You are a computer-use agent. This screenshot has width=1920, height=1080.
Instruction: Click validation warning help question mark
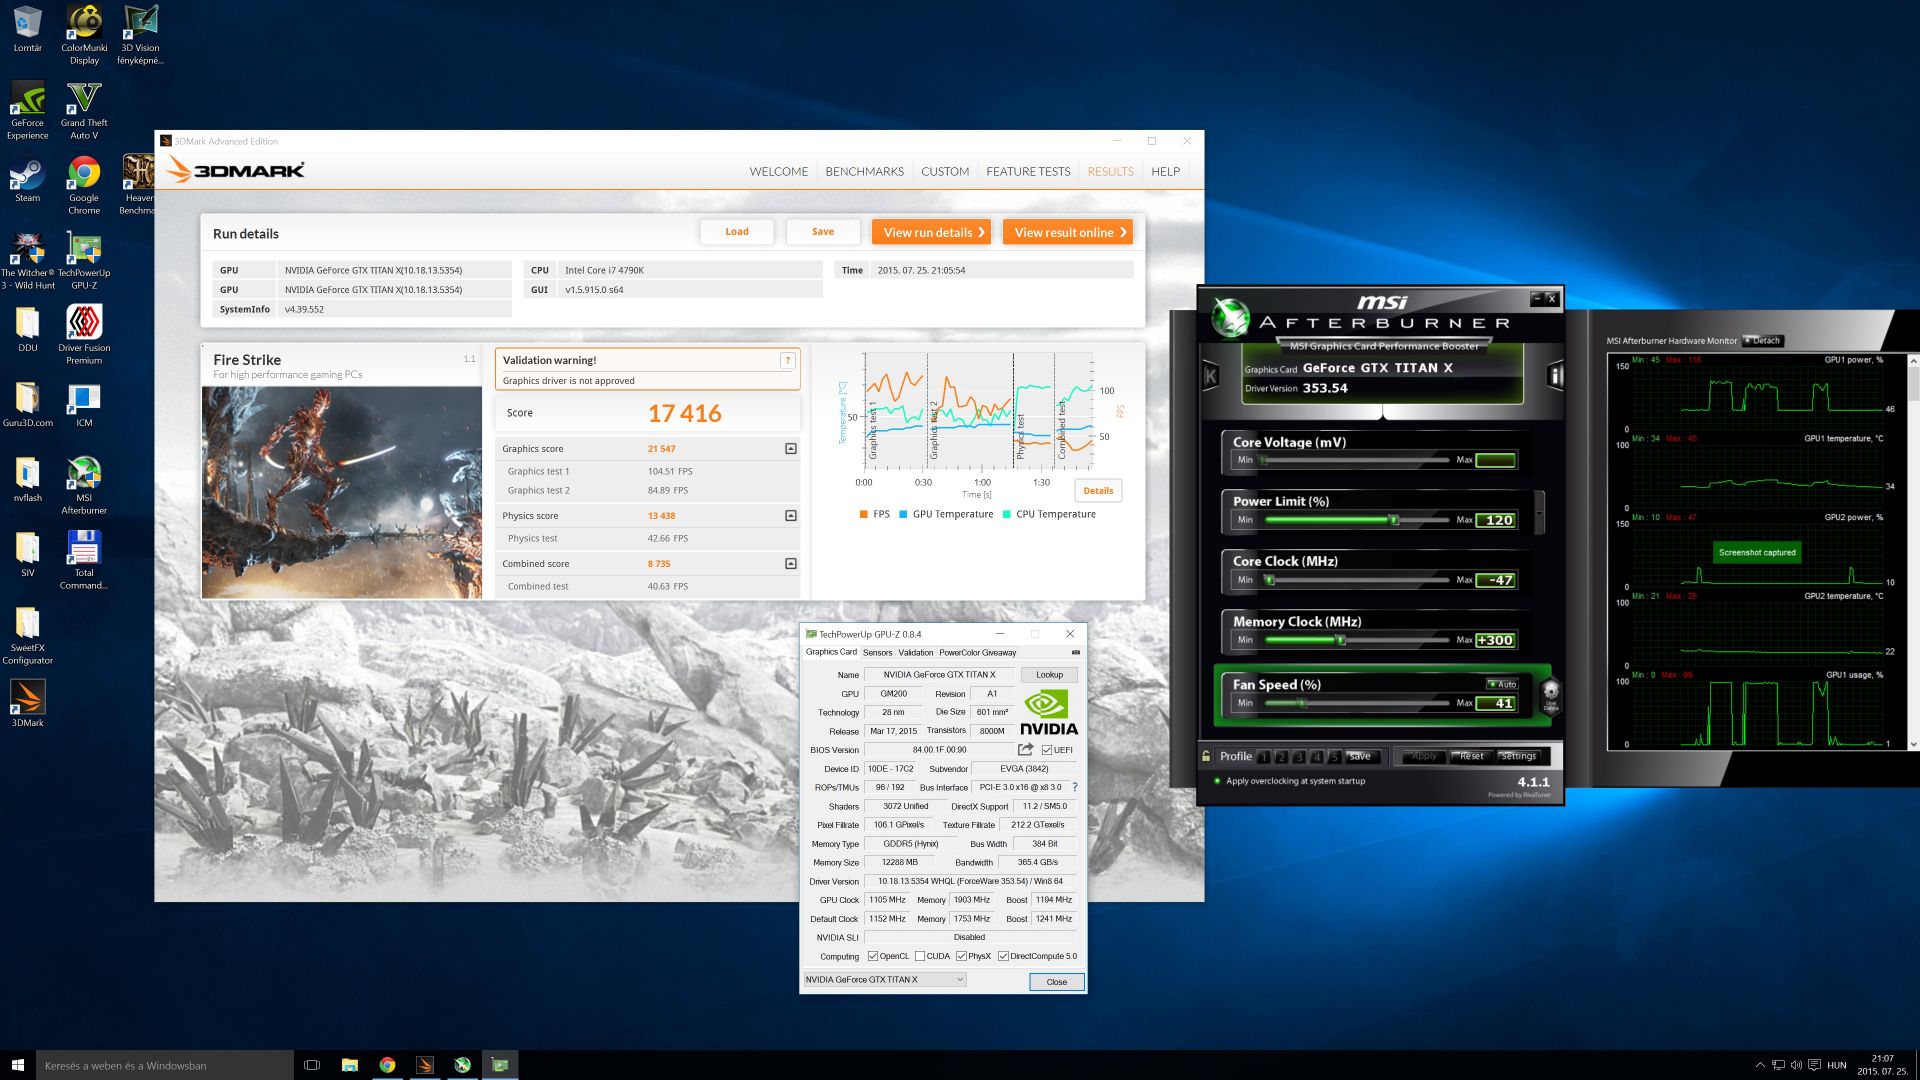788,360
